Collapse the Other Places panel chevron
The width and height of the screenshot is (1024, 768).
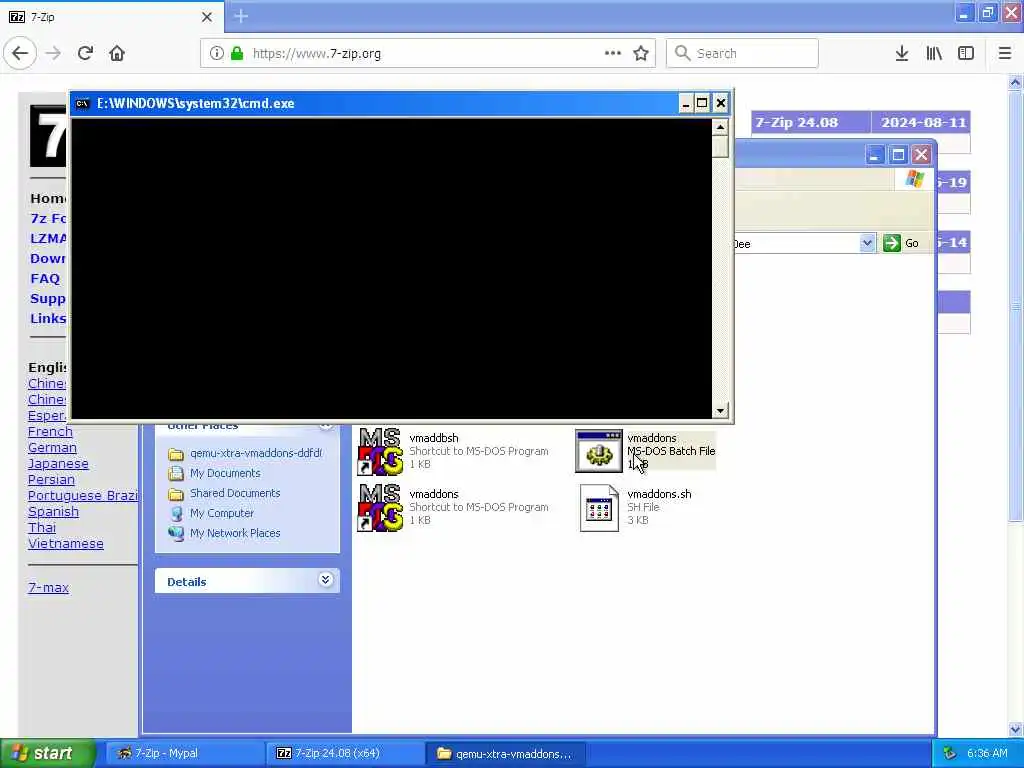click(325, 427)
